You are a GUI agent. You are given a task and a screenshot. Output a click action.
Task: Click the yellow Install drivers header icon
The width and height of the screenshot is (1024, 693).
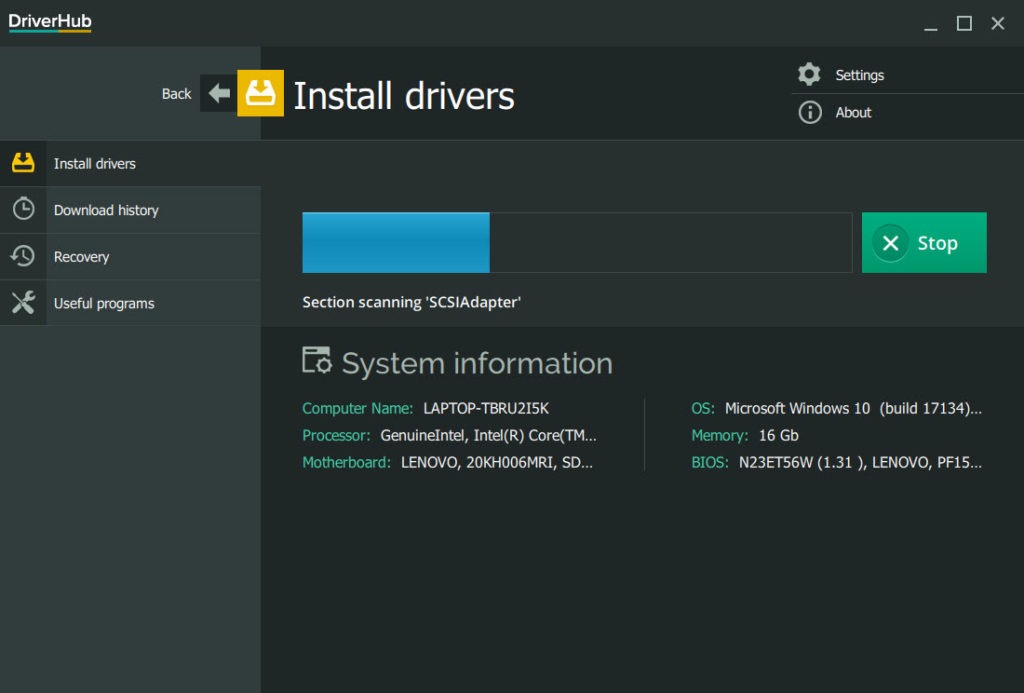coord(260,93)
